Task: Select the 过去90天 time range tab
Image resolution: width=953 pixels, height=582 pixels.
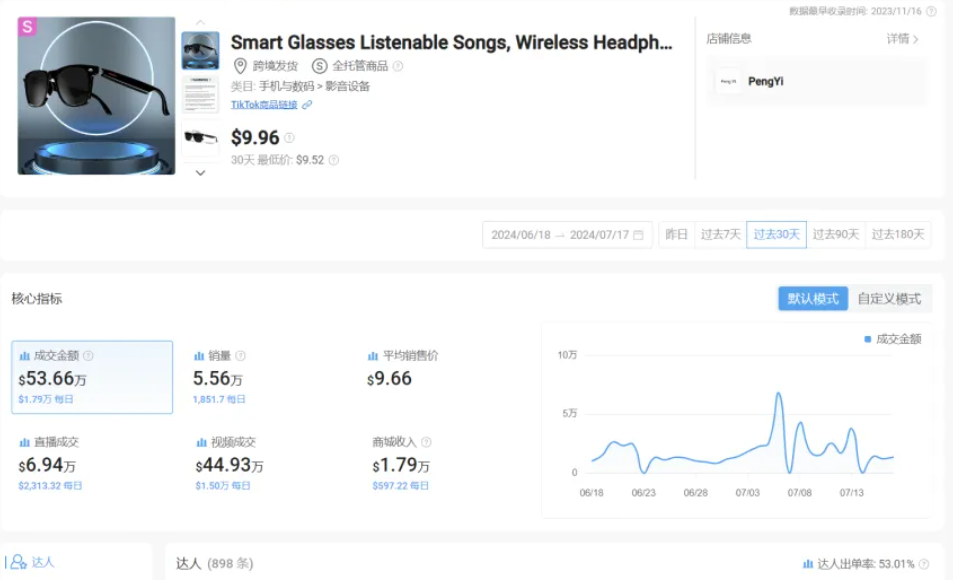Action: [836, 235]
